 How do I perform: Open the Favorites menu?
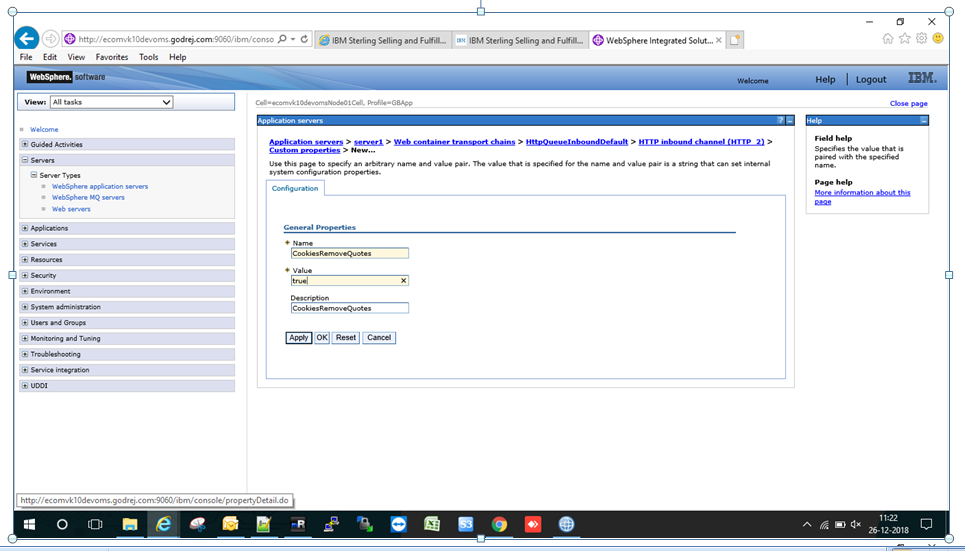(x=112, y=57)
